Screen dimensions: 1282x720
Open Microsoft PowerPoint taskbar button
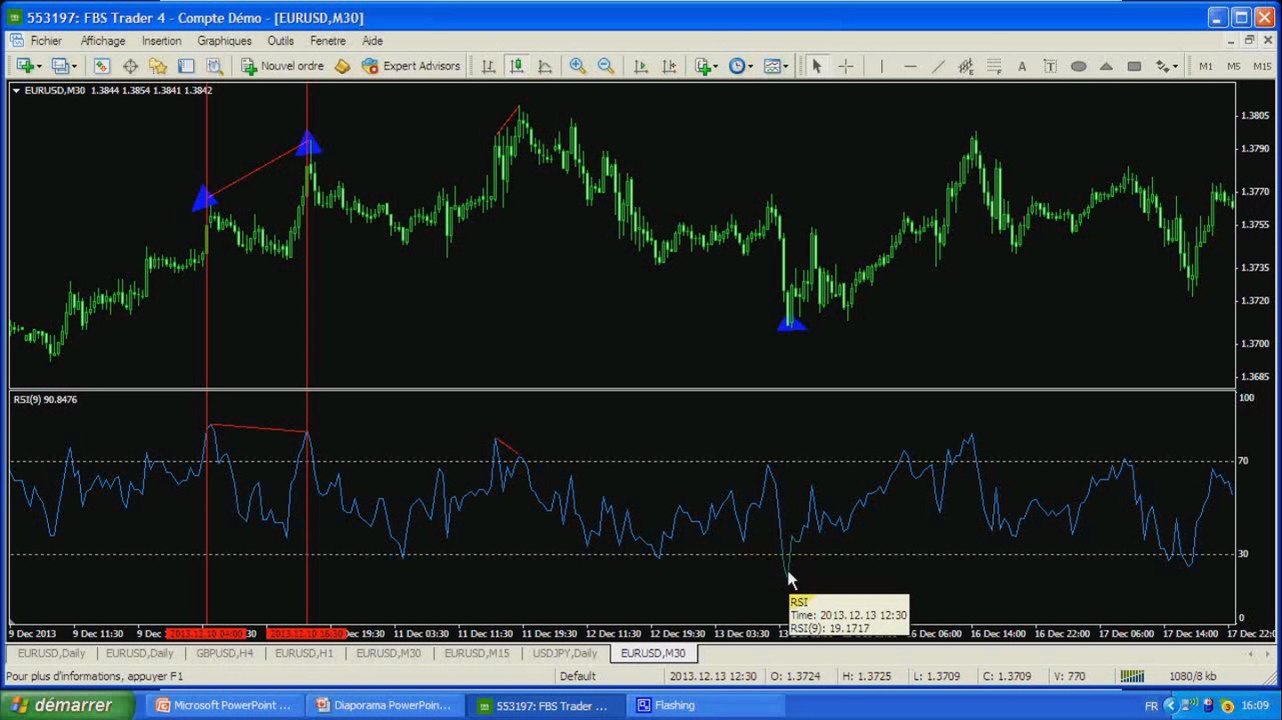[224, 705]
